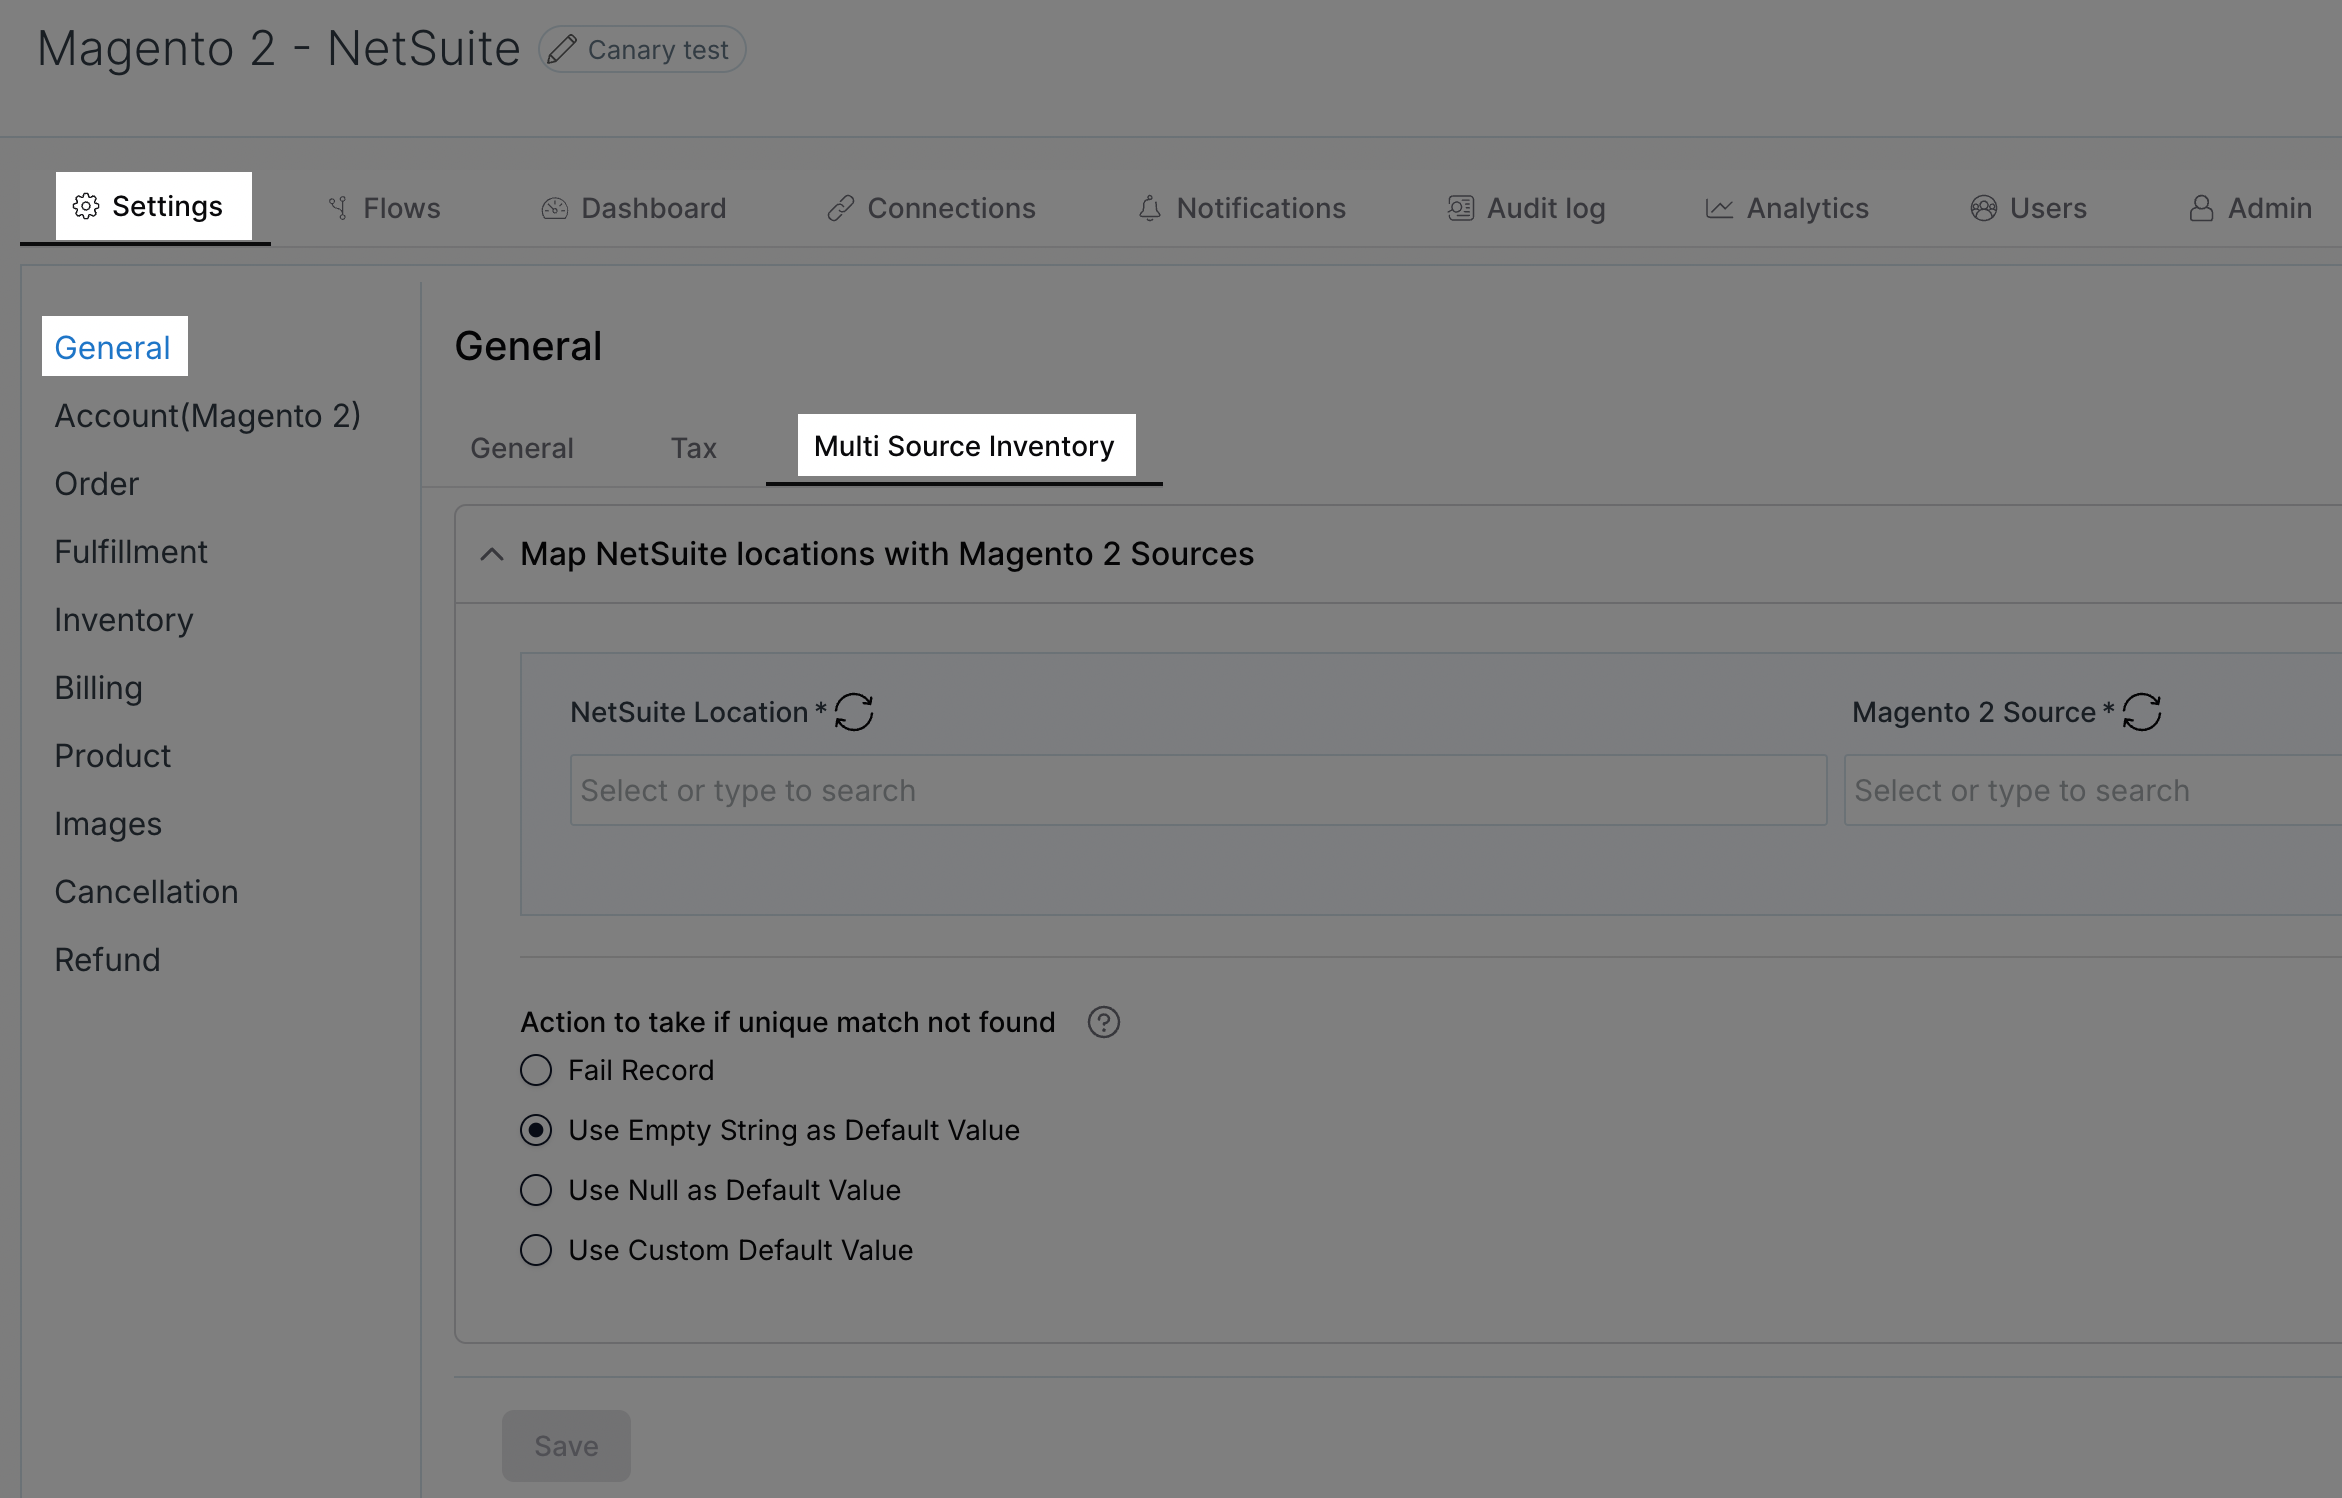The width and height of the screenshot is (2342, 1498).
Task: Switch to the Tax sub-tab
Action: [694, 447]
